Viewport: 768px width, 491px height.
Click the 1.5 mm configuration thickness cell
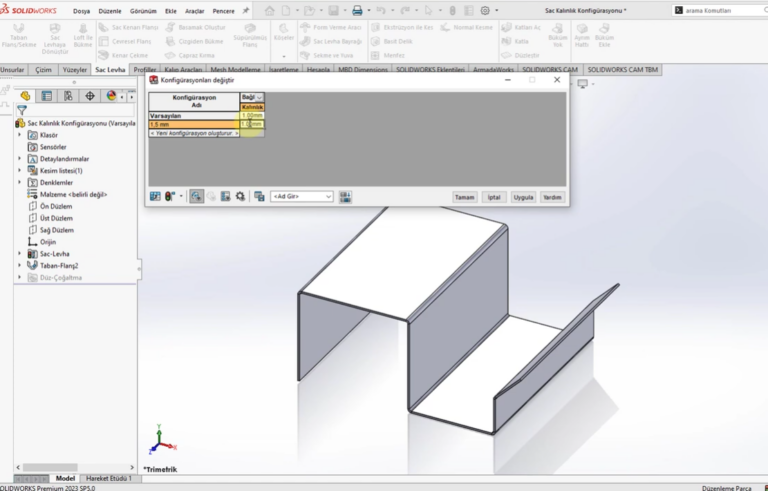pos(252,124)
